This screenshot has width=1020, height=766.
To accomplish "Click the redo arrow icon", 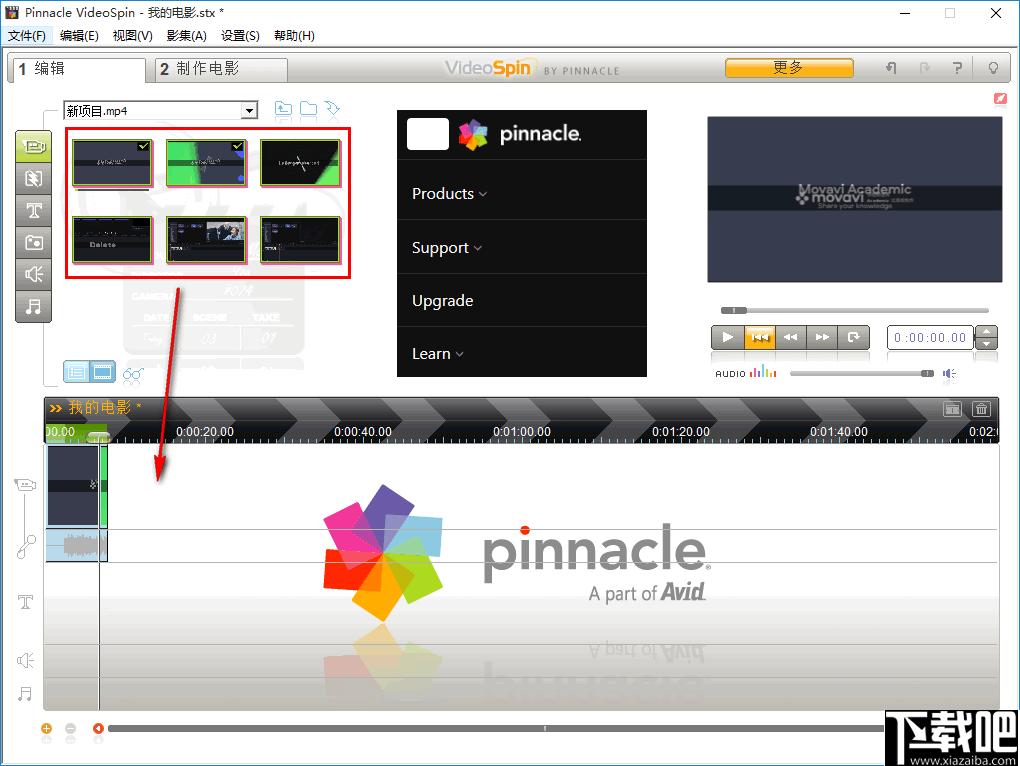I will point(924,68).
